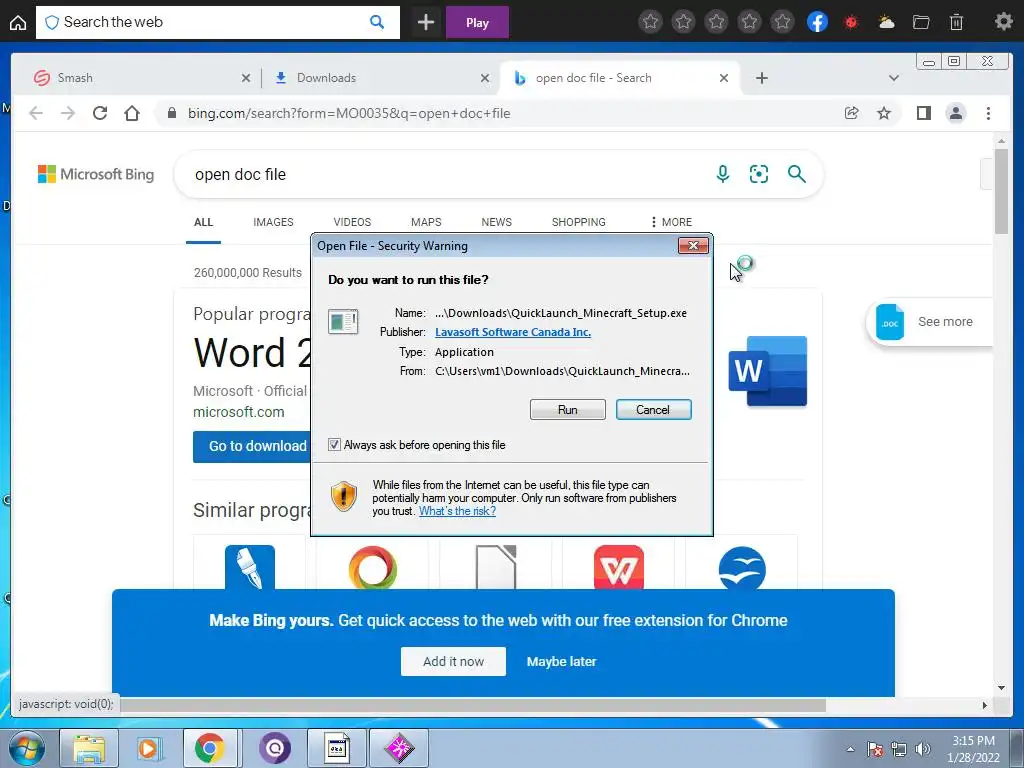1024x768 pixels.
Task: Click the Bing search magnifier button
Action: click(796, 174)
